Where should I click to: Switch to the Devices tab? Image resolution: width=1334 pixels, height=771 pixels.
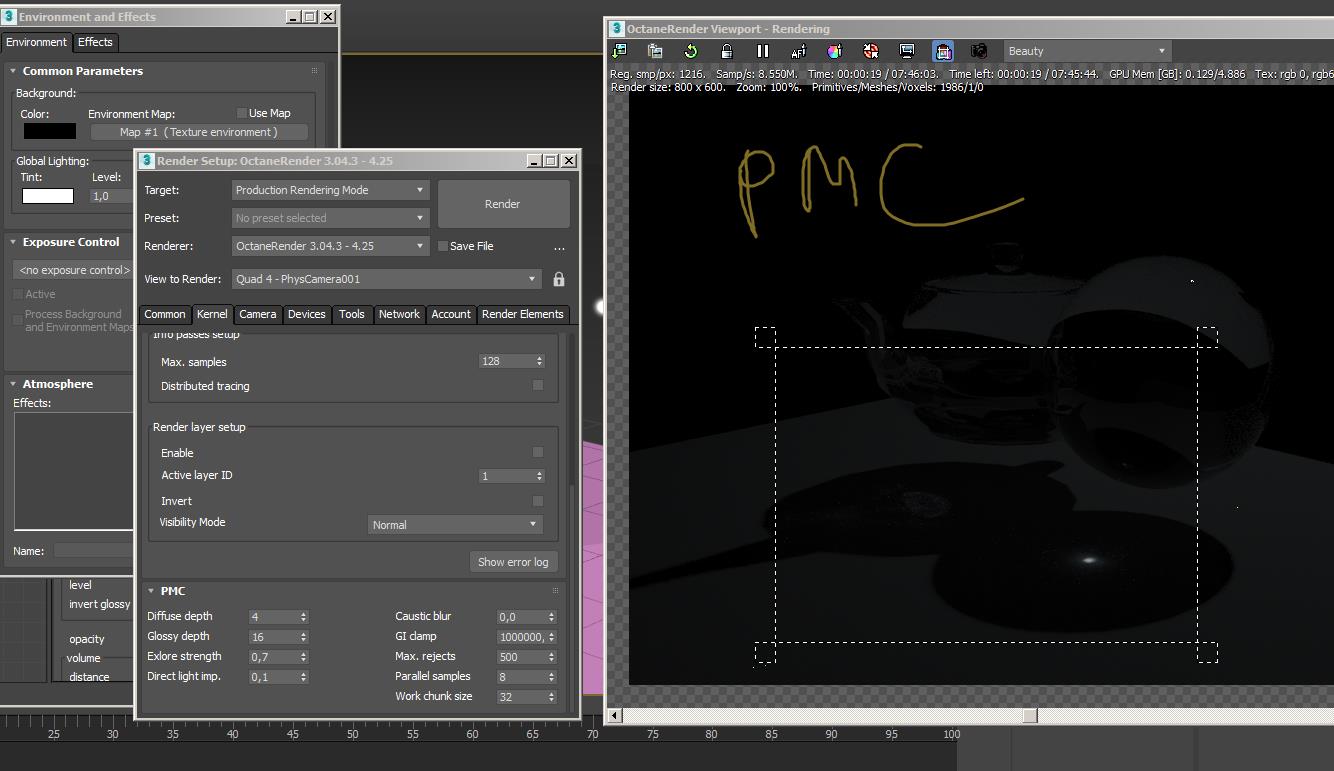[307, 314]
